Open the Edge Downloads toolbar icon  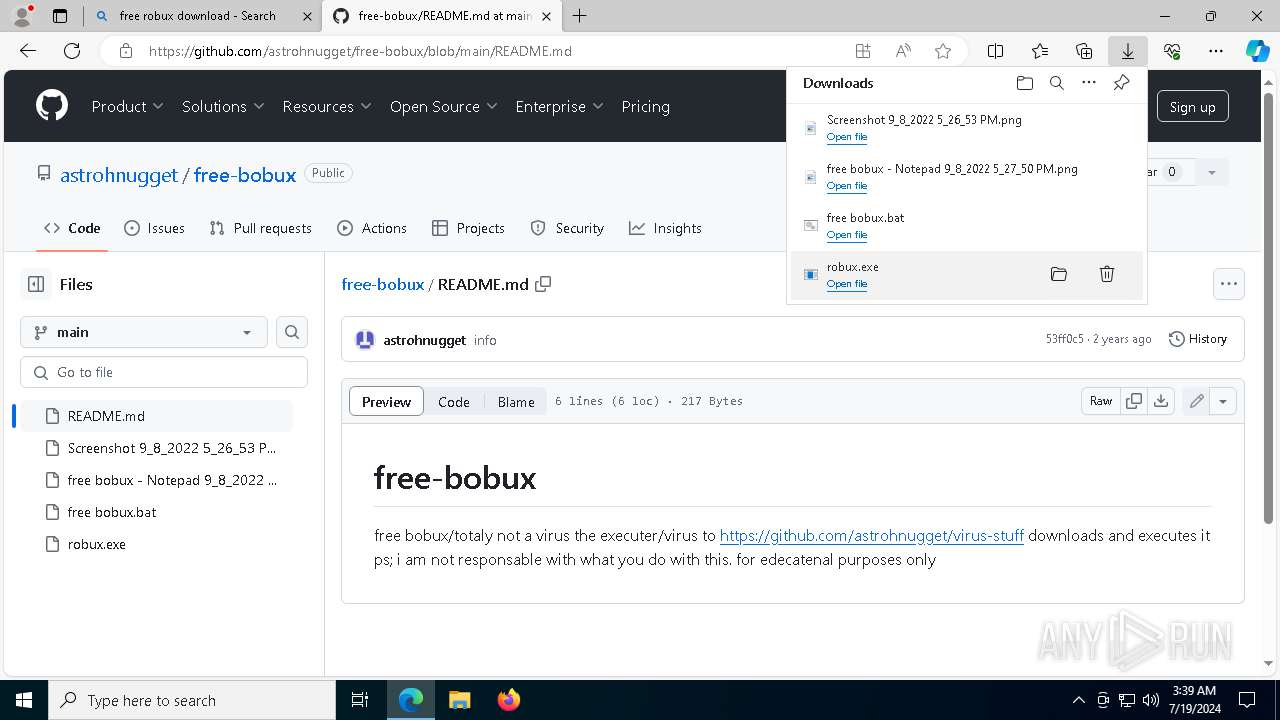1128,51
